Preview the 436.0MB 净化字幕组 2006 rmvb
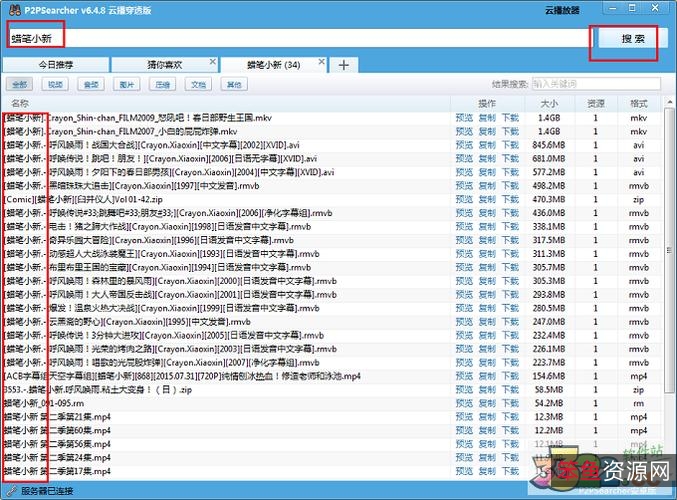 click(464, 213)
